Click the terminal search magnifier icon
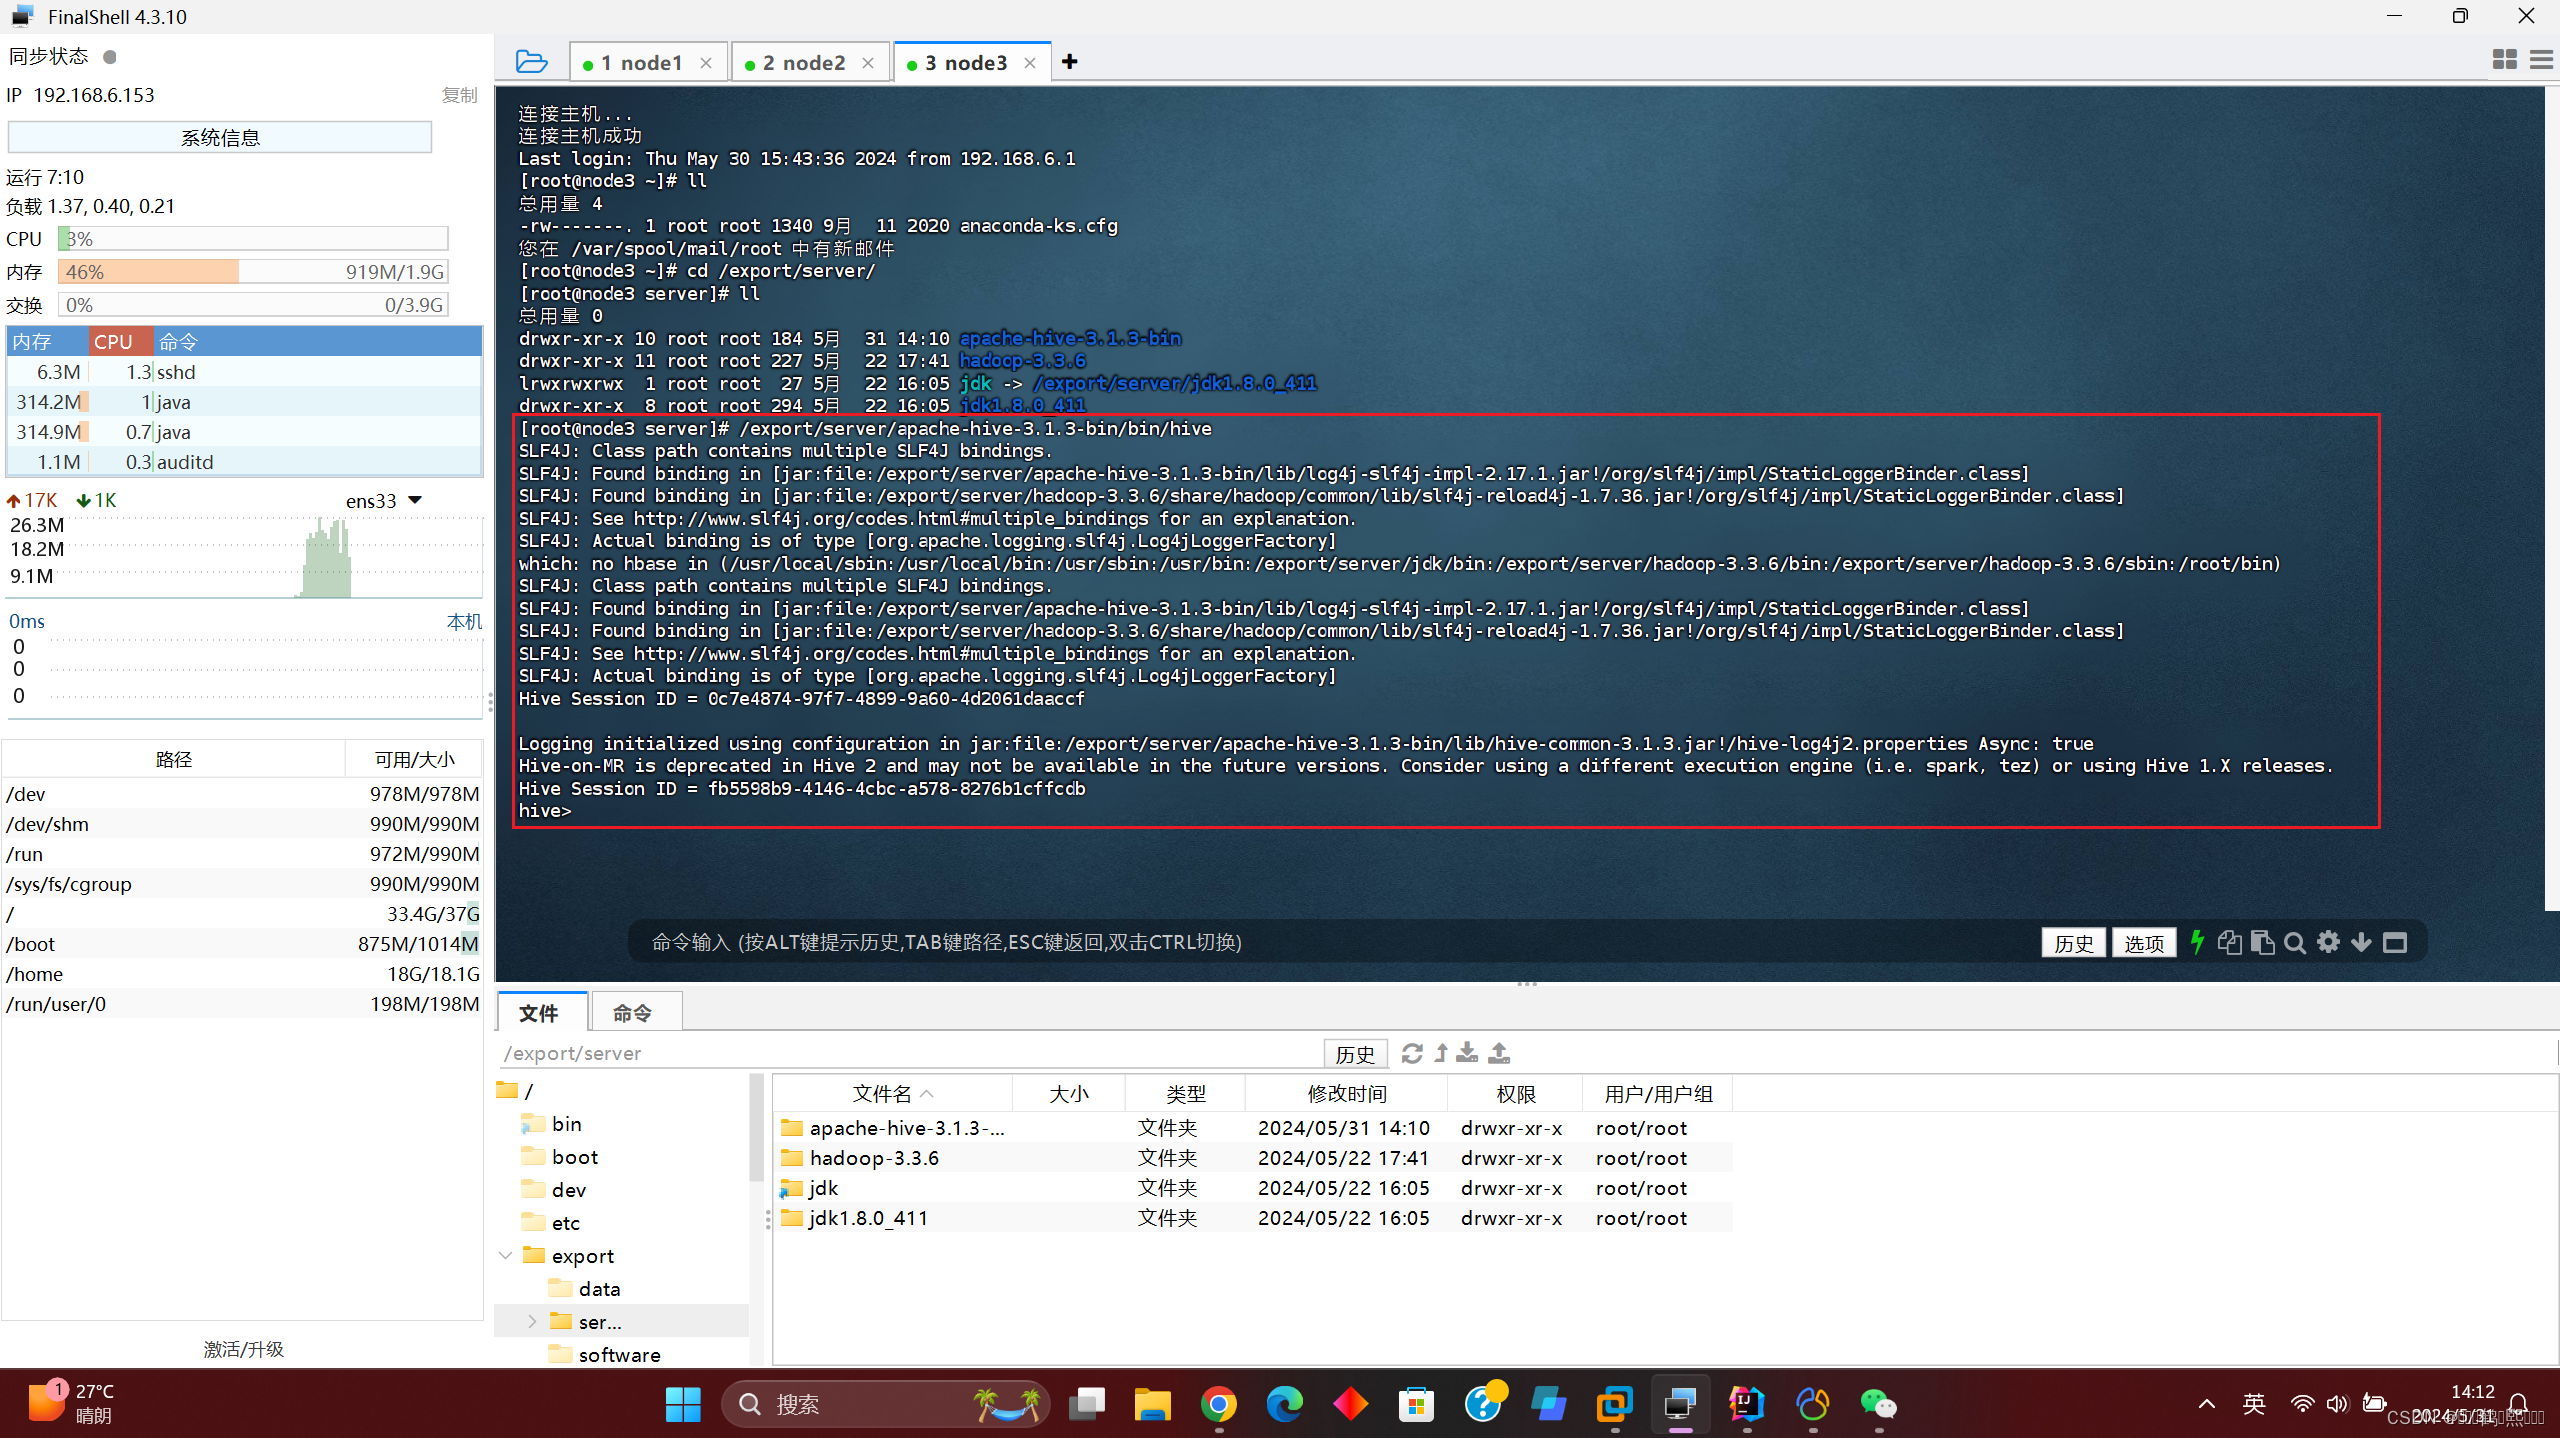Viewport: 2560px width, 1438px height. click(2295, 943)
